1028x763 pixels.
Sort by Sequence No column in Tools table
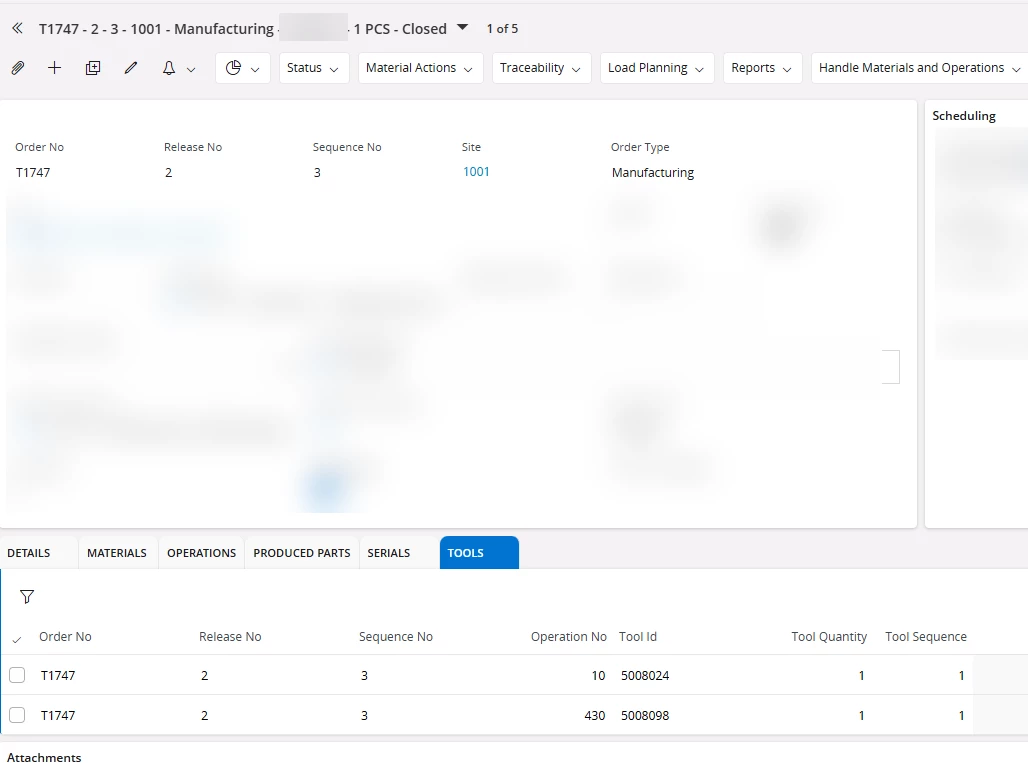(395, 636)
